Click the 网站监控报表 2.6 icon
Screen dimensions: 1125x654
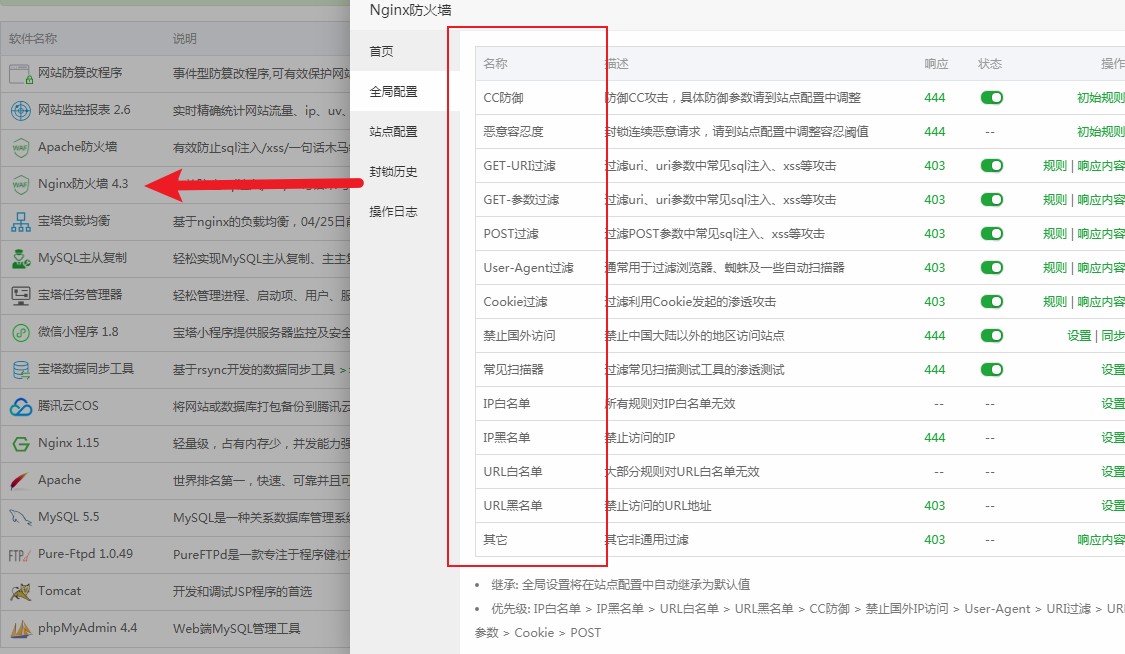pyautogui.click(x=21, y=110)
